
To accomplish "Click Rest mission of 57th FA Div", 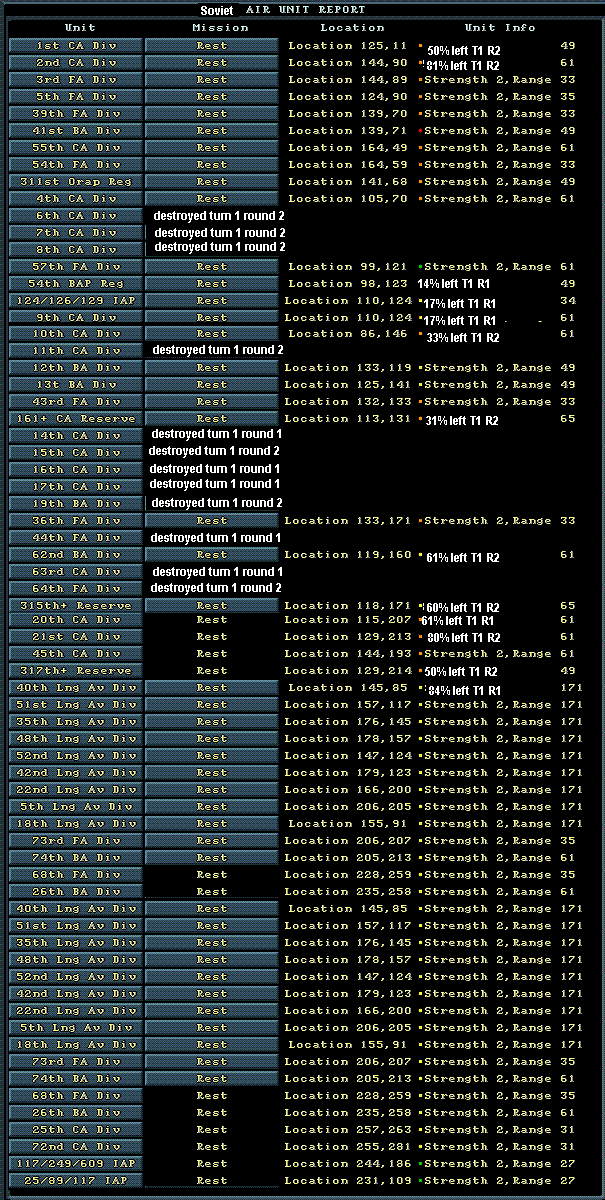I will [212, 267].
